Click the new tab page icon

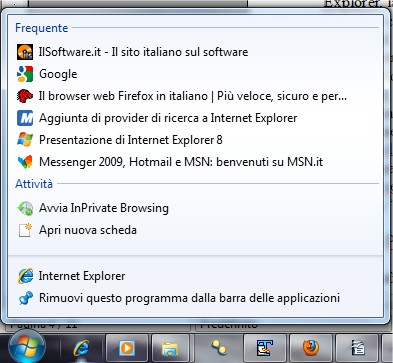pos(25,230)
